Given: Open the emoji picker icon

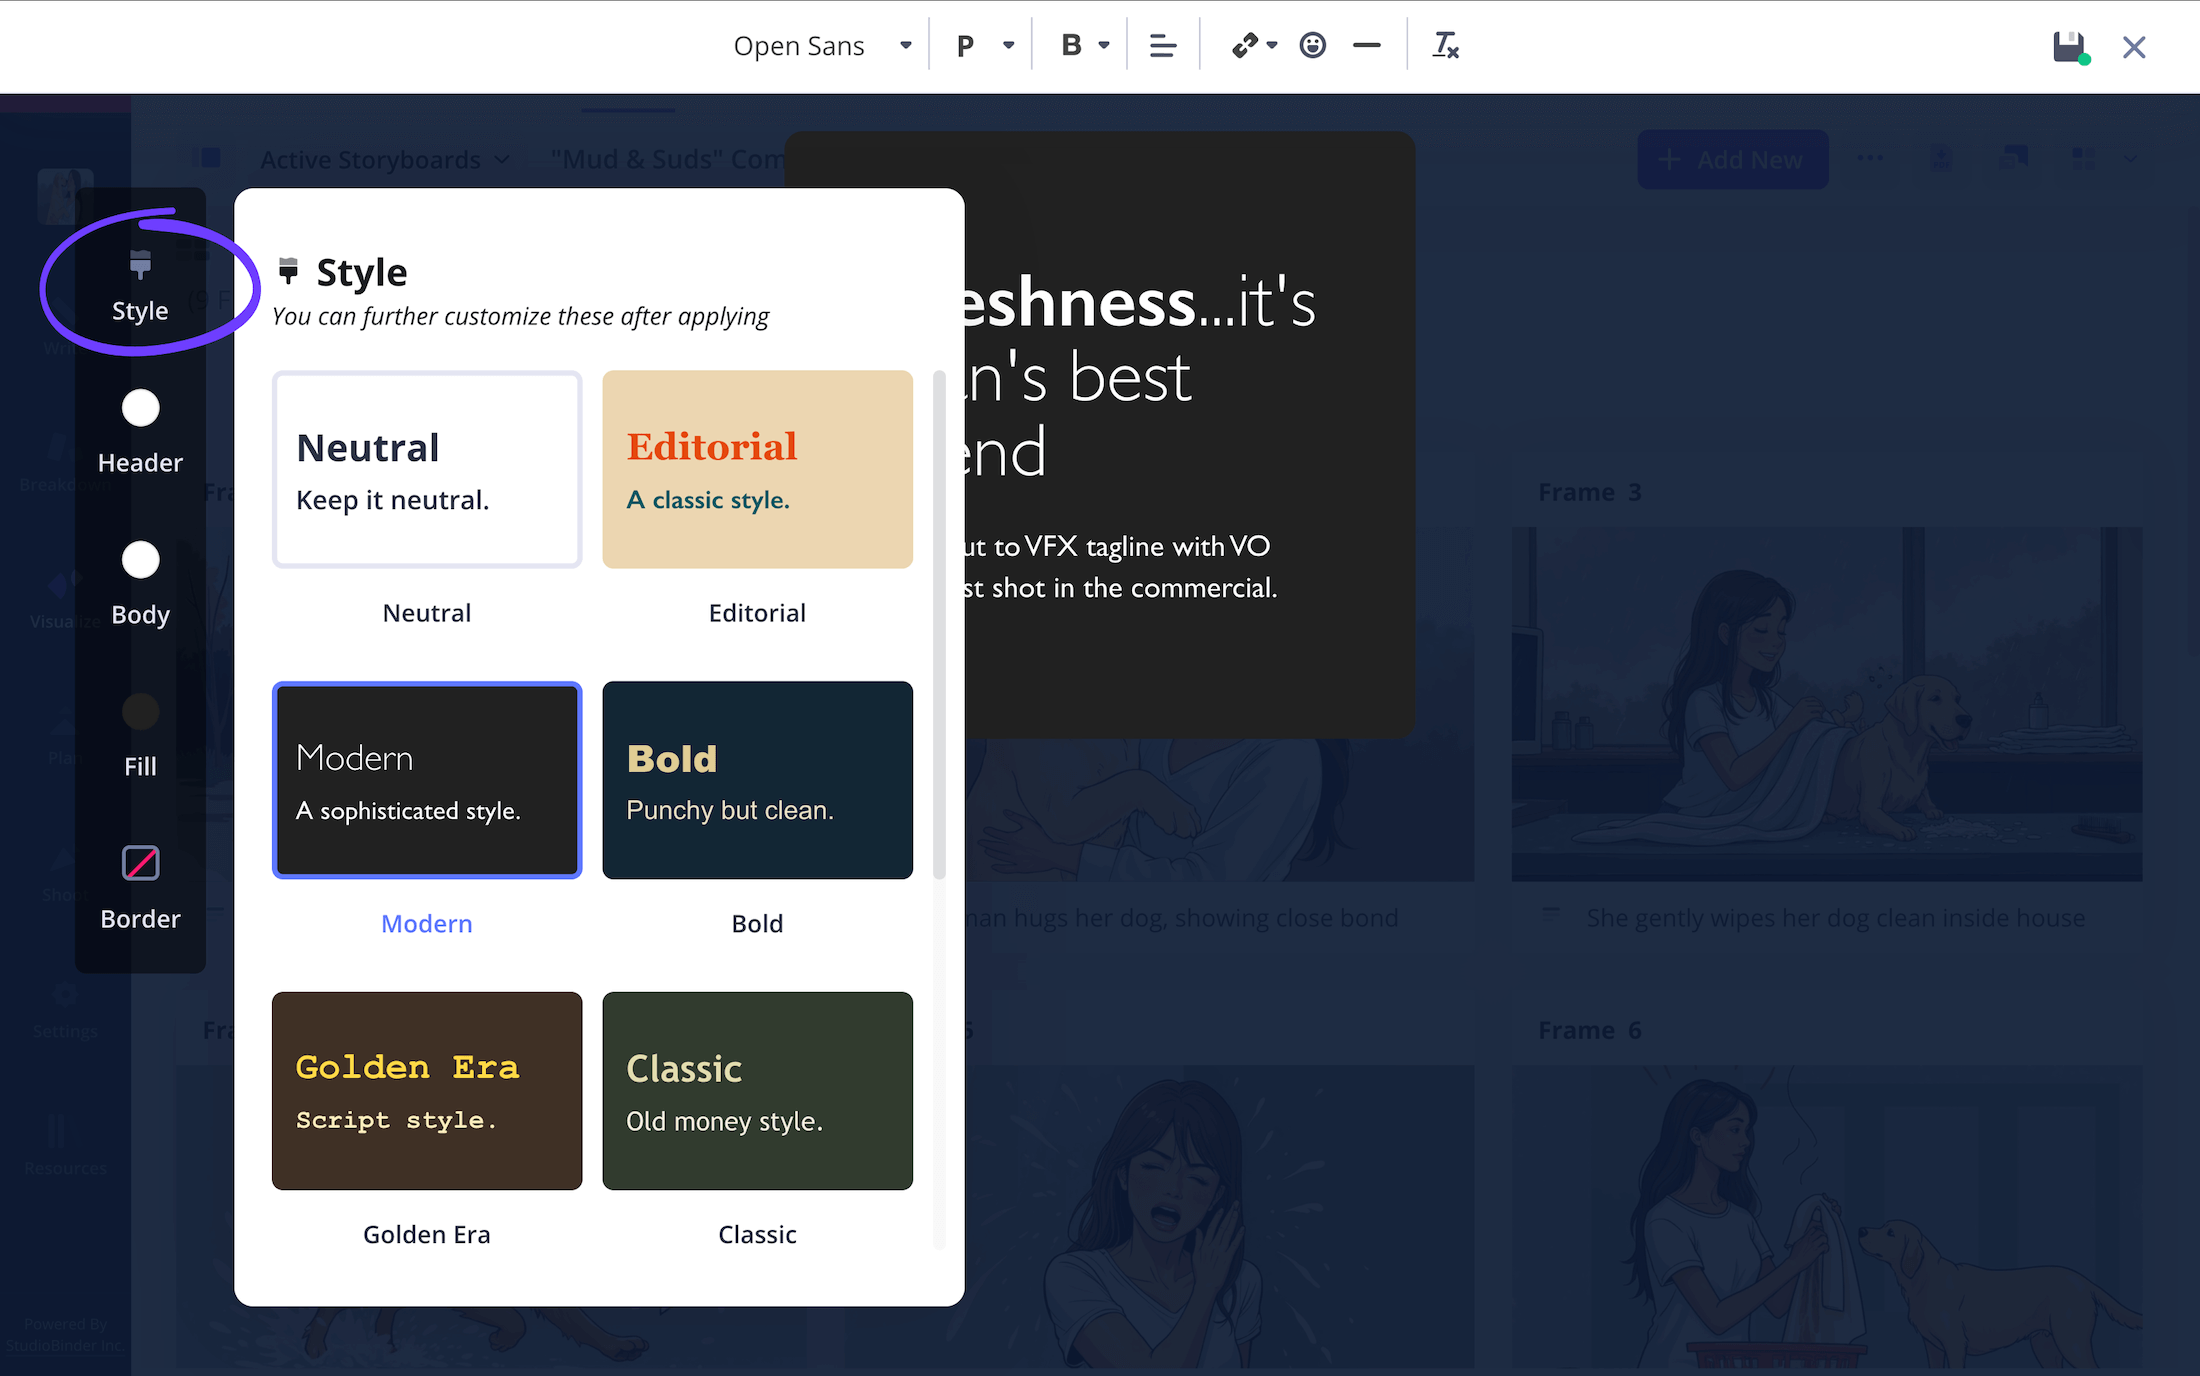Looking at the screenshot, I should point(1312,46).
